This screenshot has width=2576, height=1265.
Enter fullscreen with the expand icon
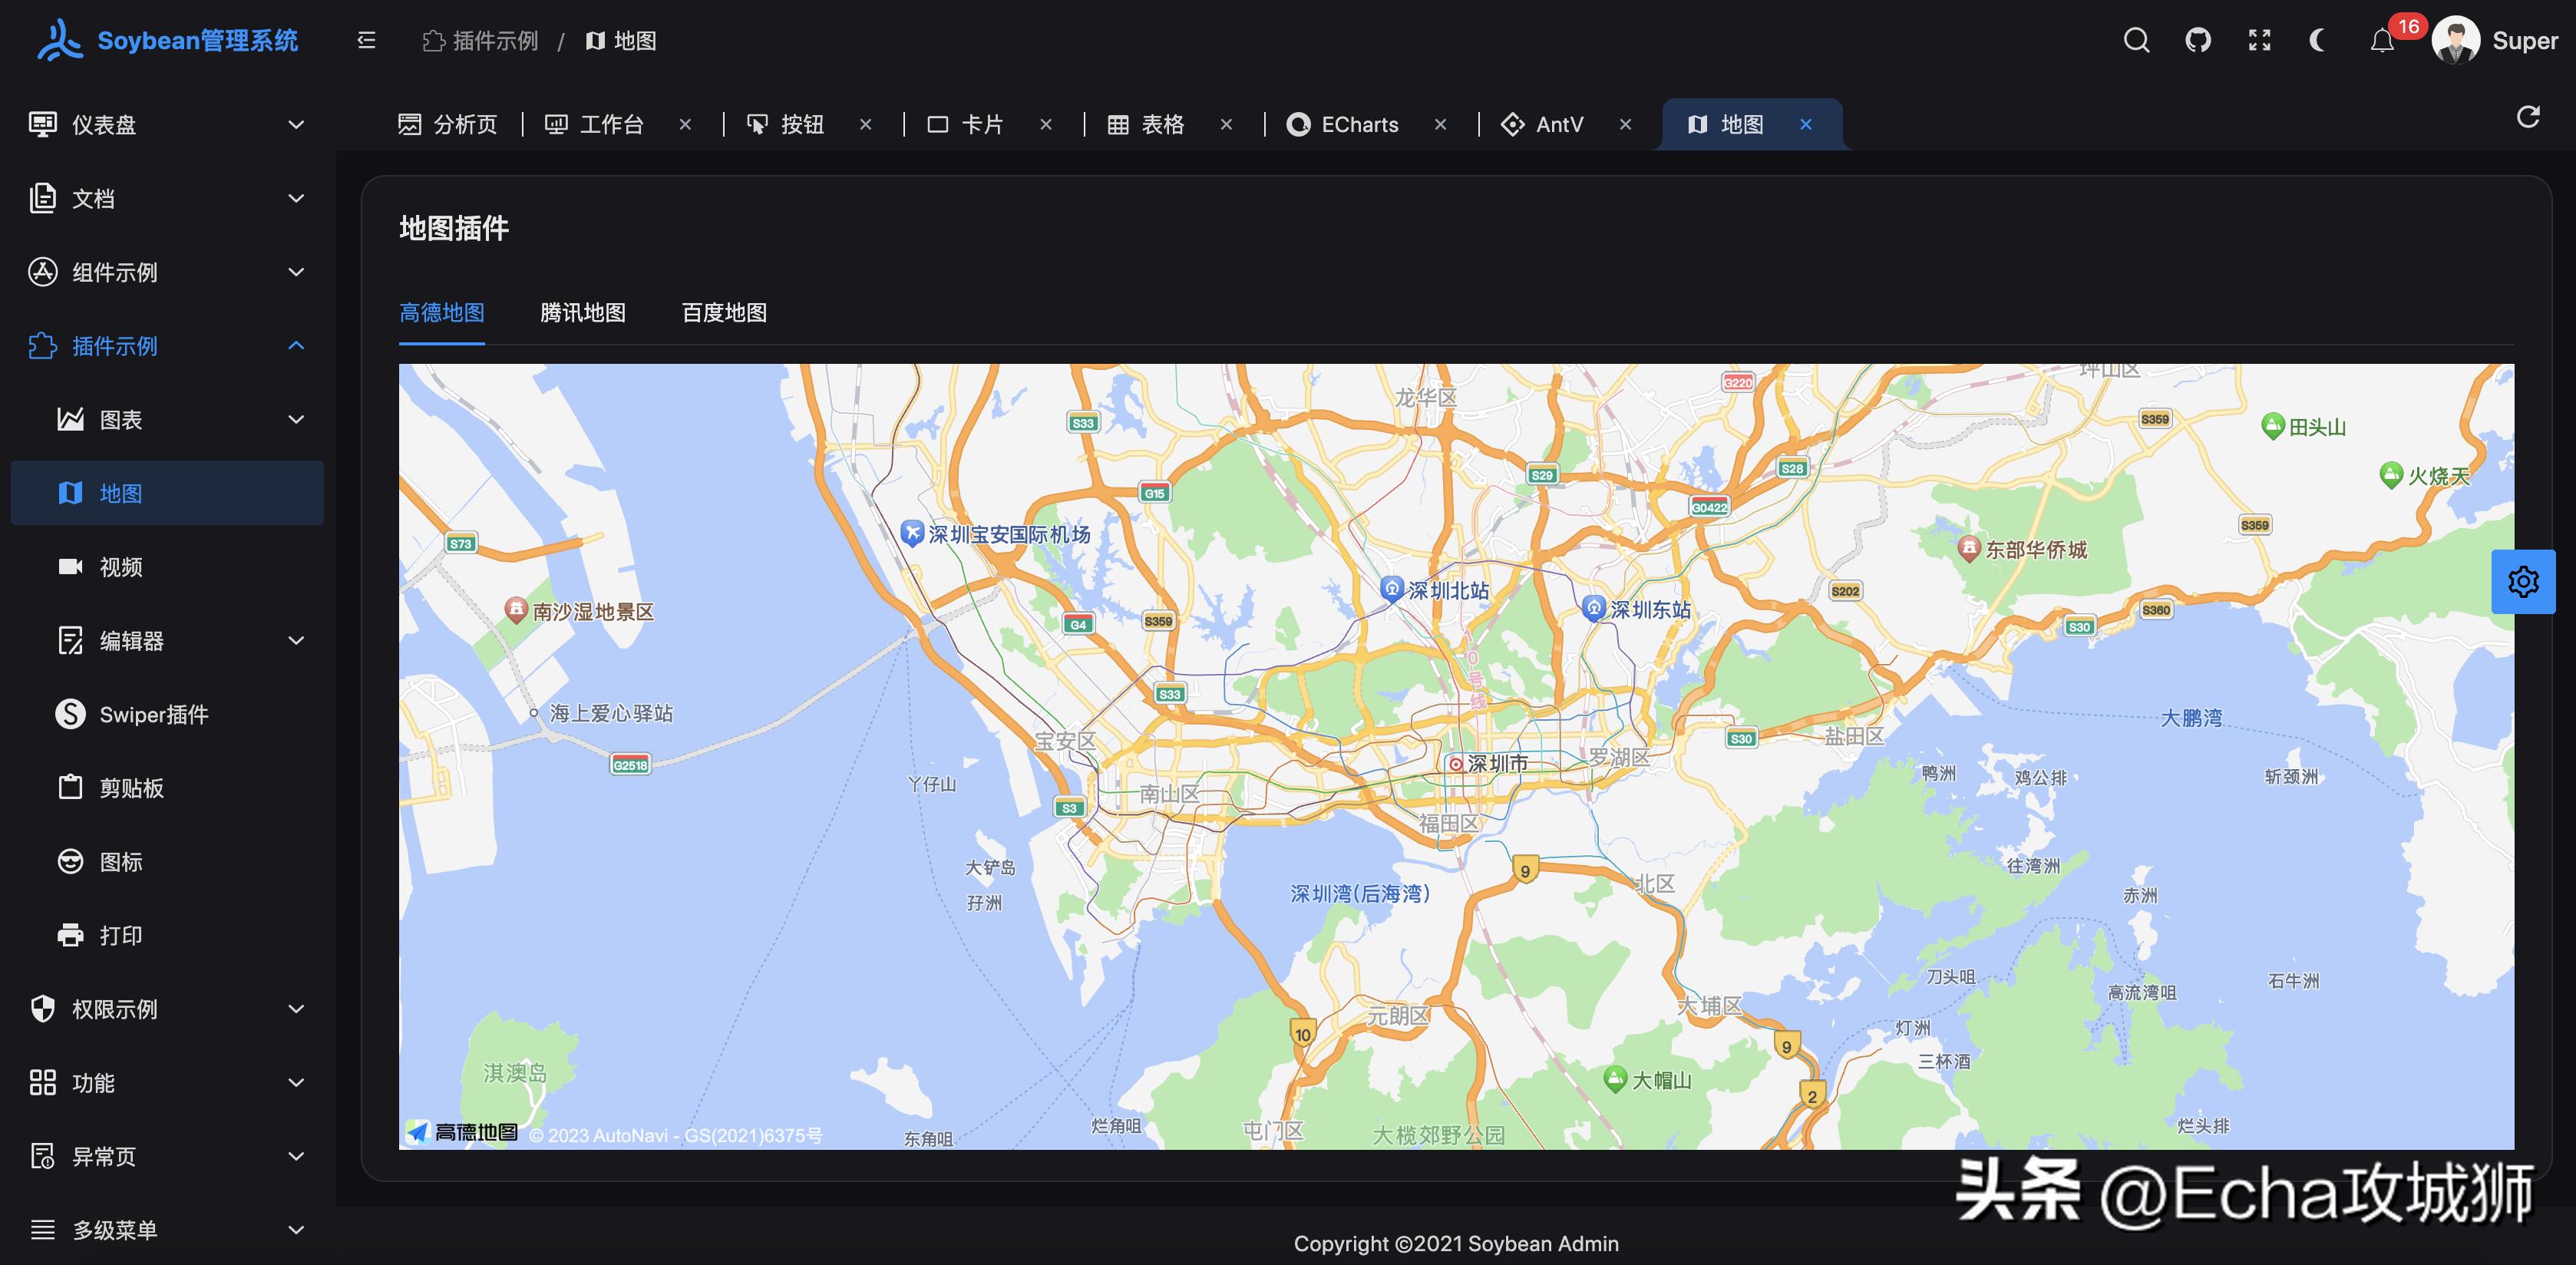pos(2259,40)
